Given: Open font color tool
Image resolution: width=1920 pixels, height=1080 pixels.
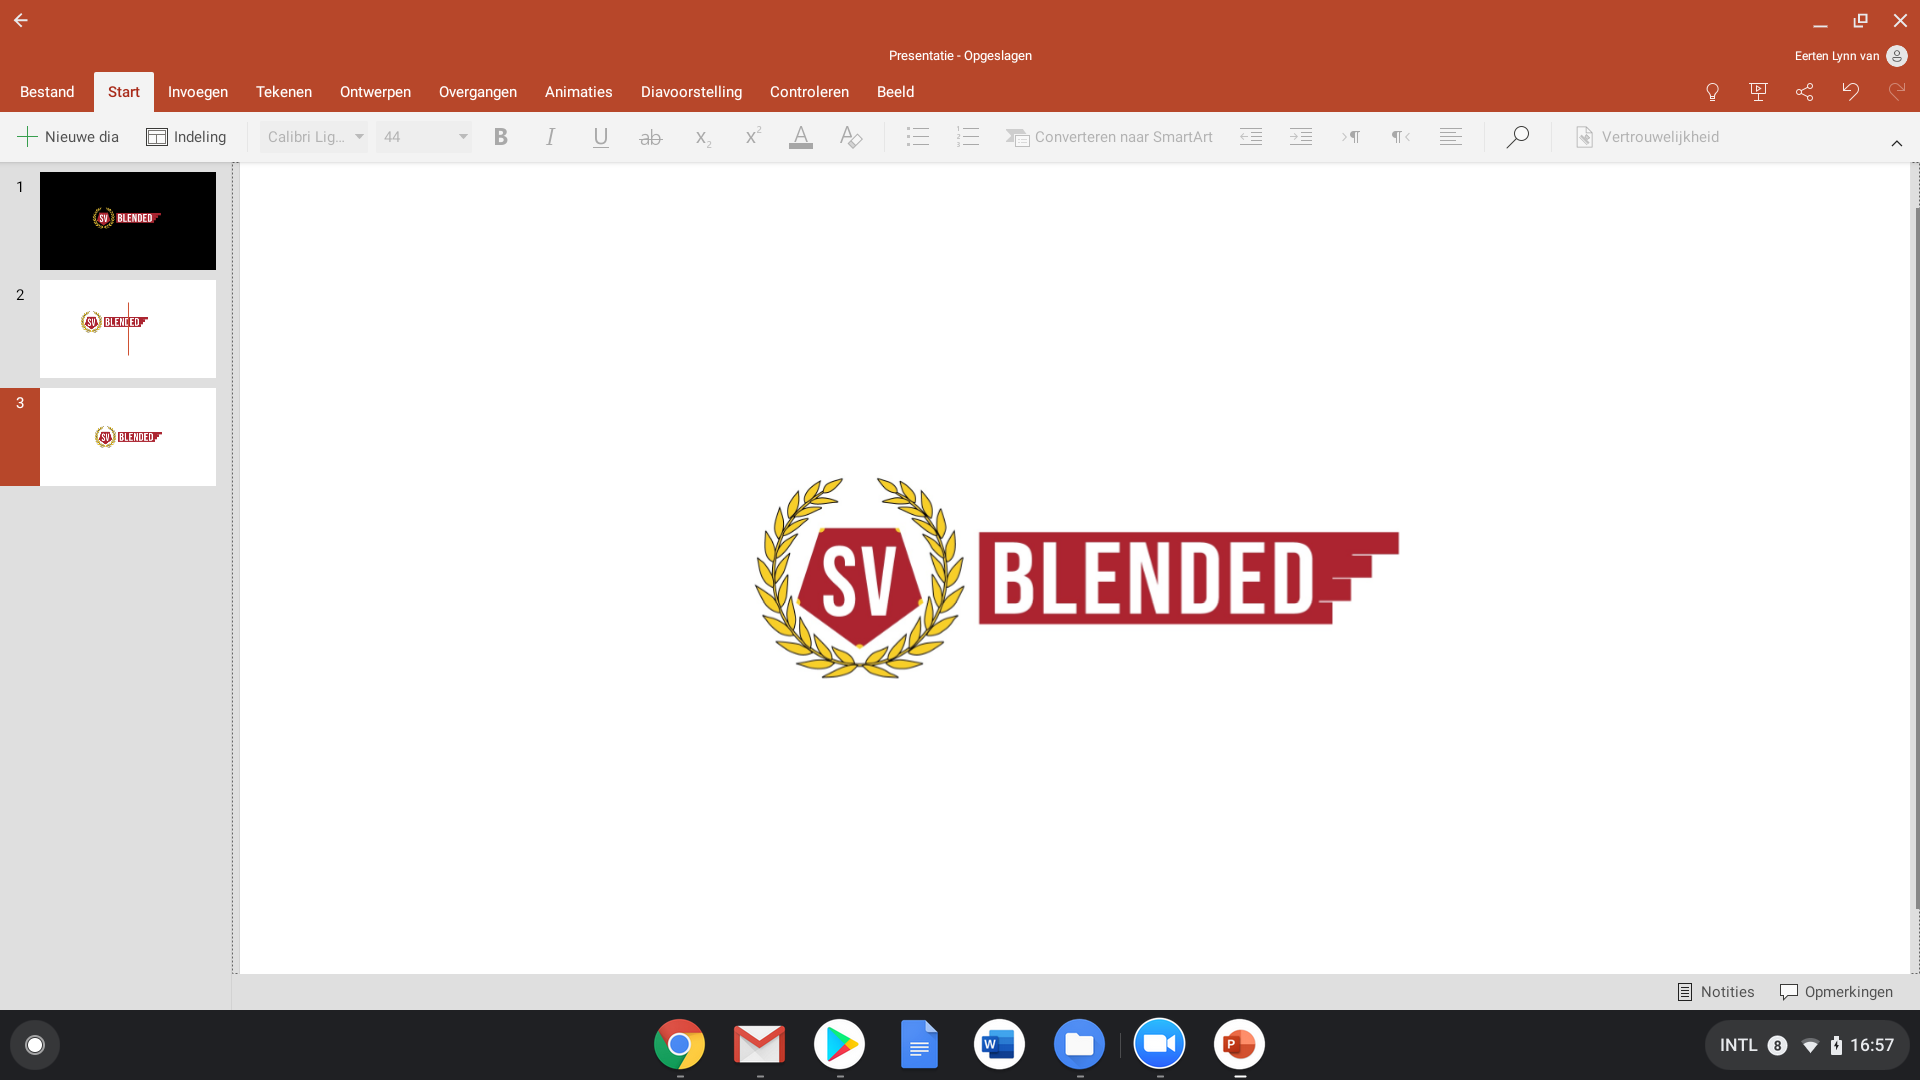Looking at the screenshot, I should (x=801, y=137).
